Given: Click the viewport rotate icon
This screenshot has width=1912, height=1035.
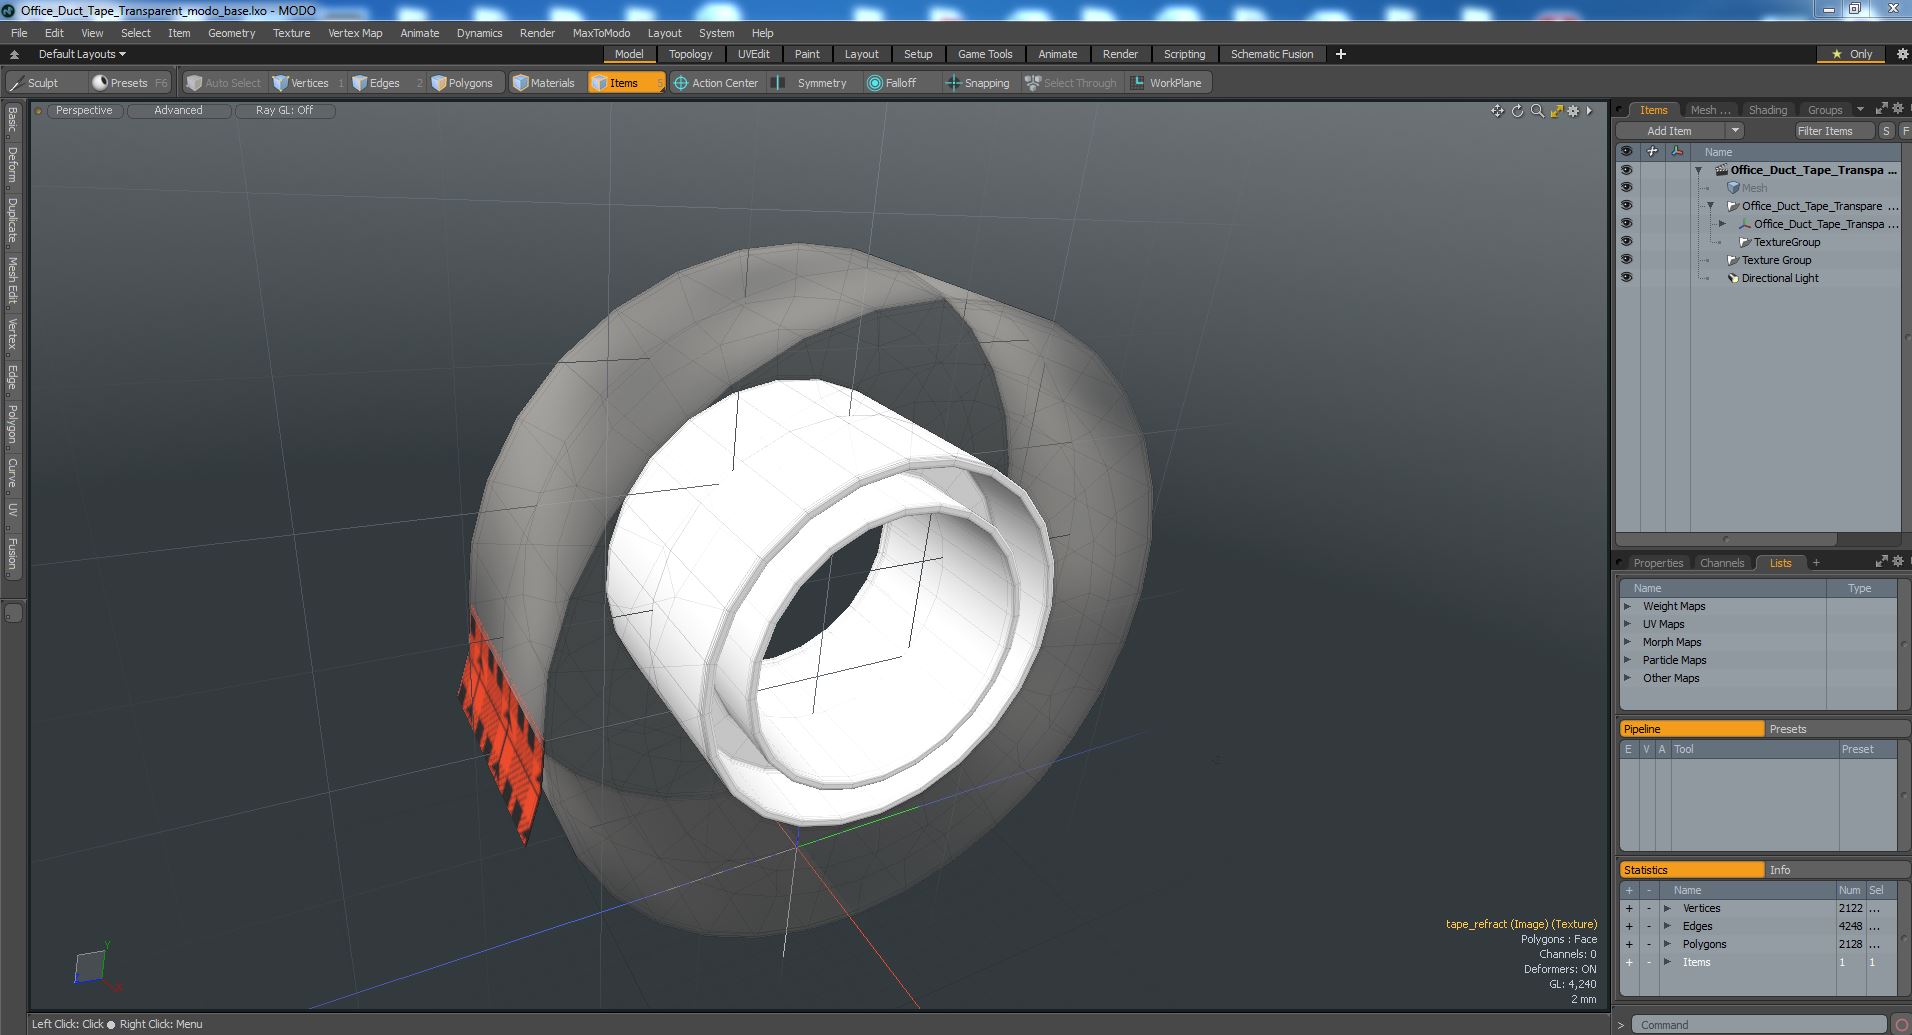Looking at the screenshot, I should 1517,111.
